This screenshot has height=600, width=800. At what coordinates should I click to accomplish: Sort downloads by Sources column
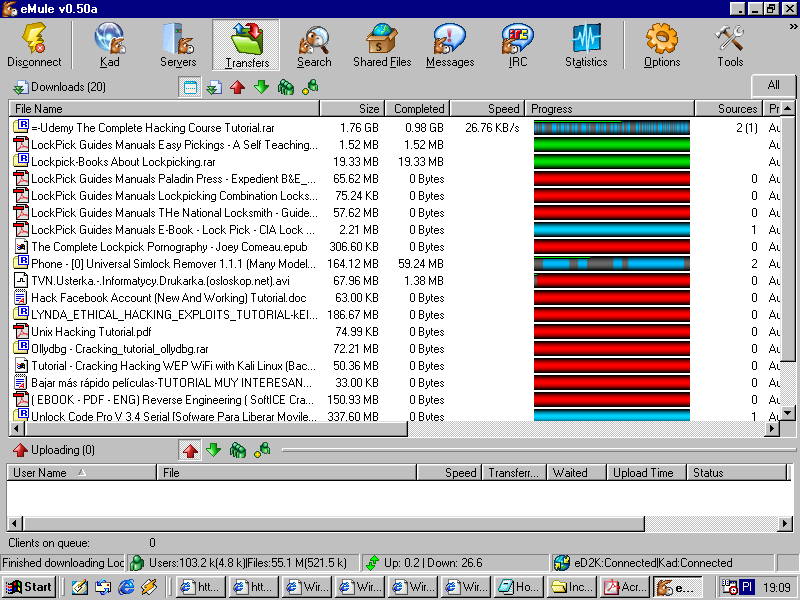[x=729, y=109]
